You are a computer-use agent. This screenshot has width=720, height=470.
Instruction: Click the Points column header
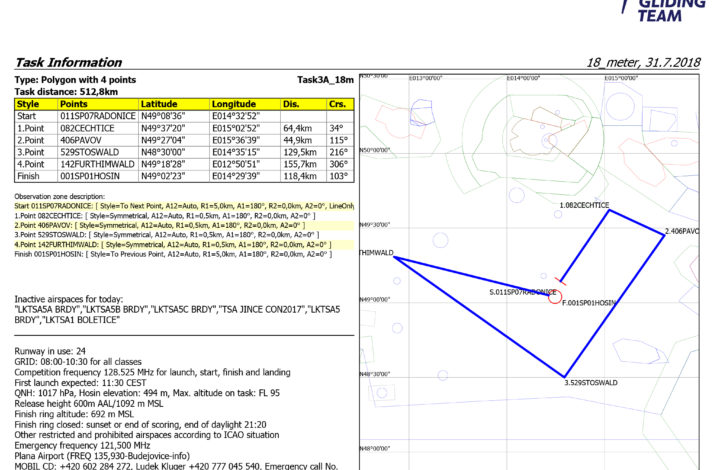74,103
